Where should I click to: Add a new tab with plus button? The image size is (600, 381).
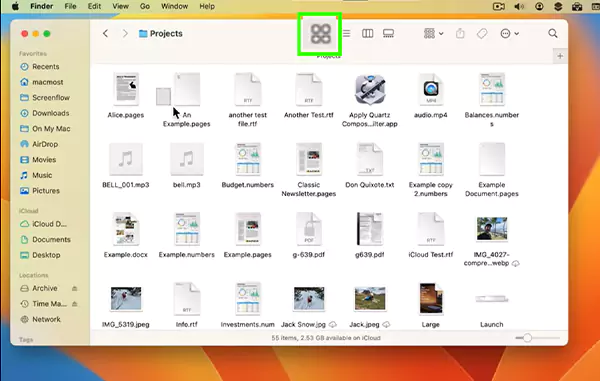(560, 56)
